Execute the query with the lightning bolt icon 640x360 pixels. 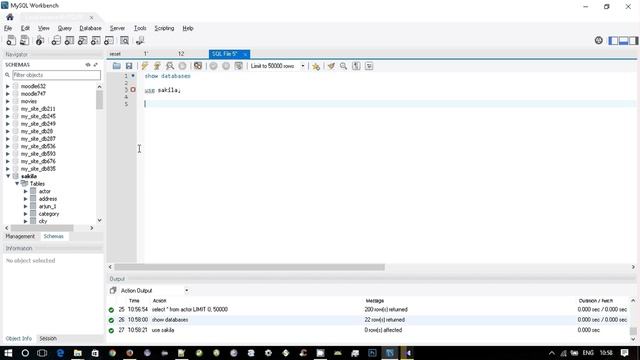click(x=145, y=66)
